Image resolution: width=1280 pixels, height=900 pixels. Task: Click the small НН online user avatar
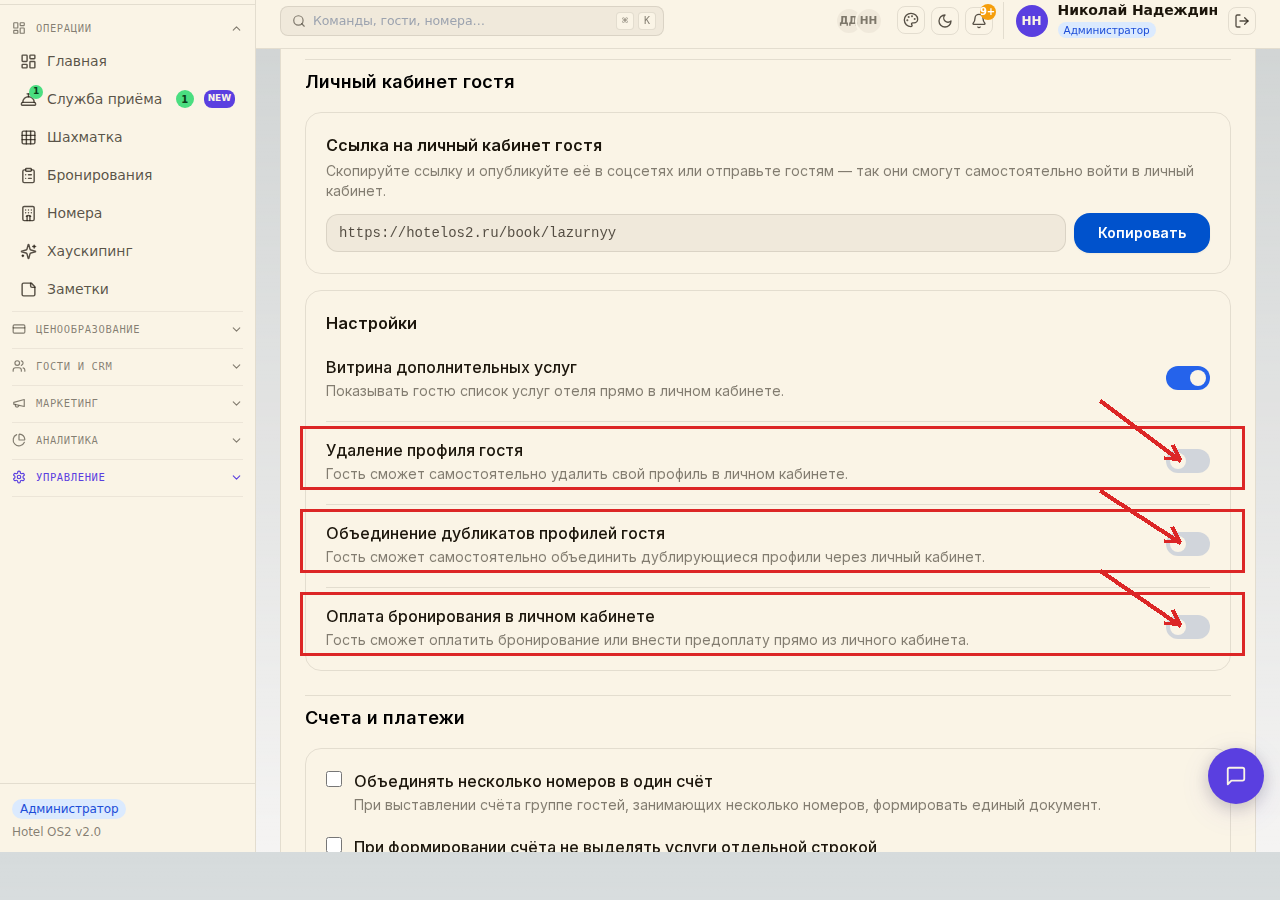click(869, 20)
